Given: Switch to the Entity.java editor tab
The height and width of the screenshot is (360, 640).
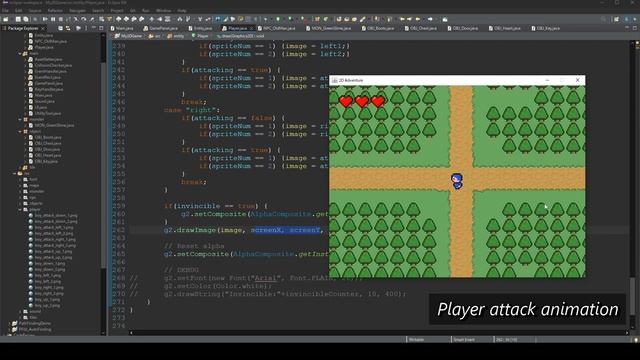Looking at the screenshot, I should (x=200, y=28).
